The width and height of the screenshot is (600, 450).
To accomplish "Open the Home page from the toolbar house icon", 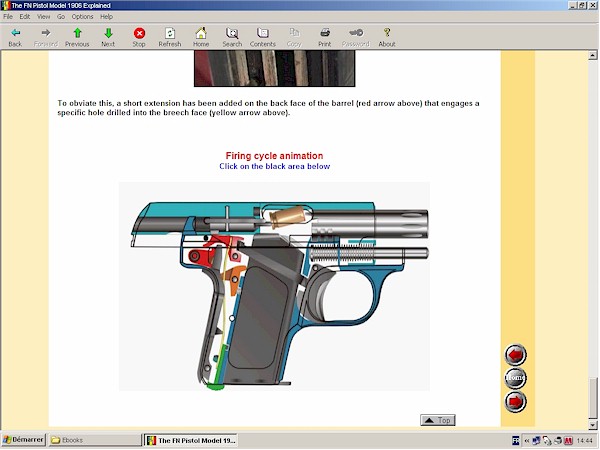I will (x=201, y=37).
